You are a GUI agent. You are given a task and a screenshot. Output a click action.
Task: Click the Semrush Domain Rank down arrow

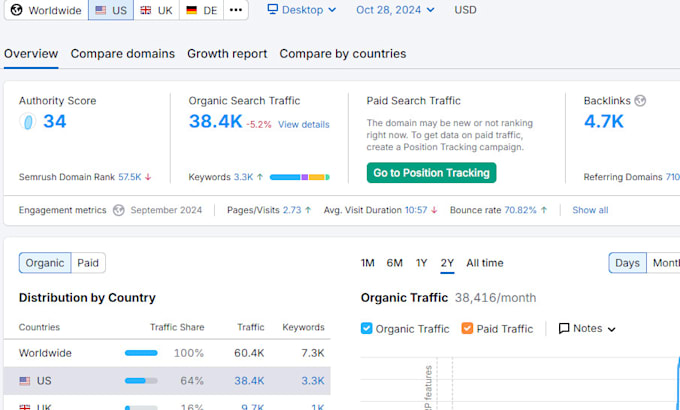pos(148,177)
